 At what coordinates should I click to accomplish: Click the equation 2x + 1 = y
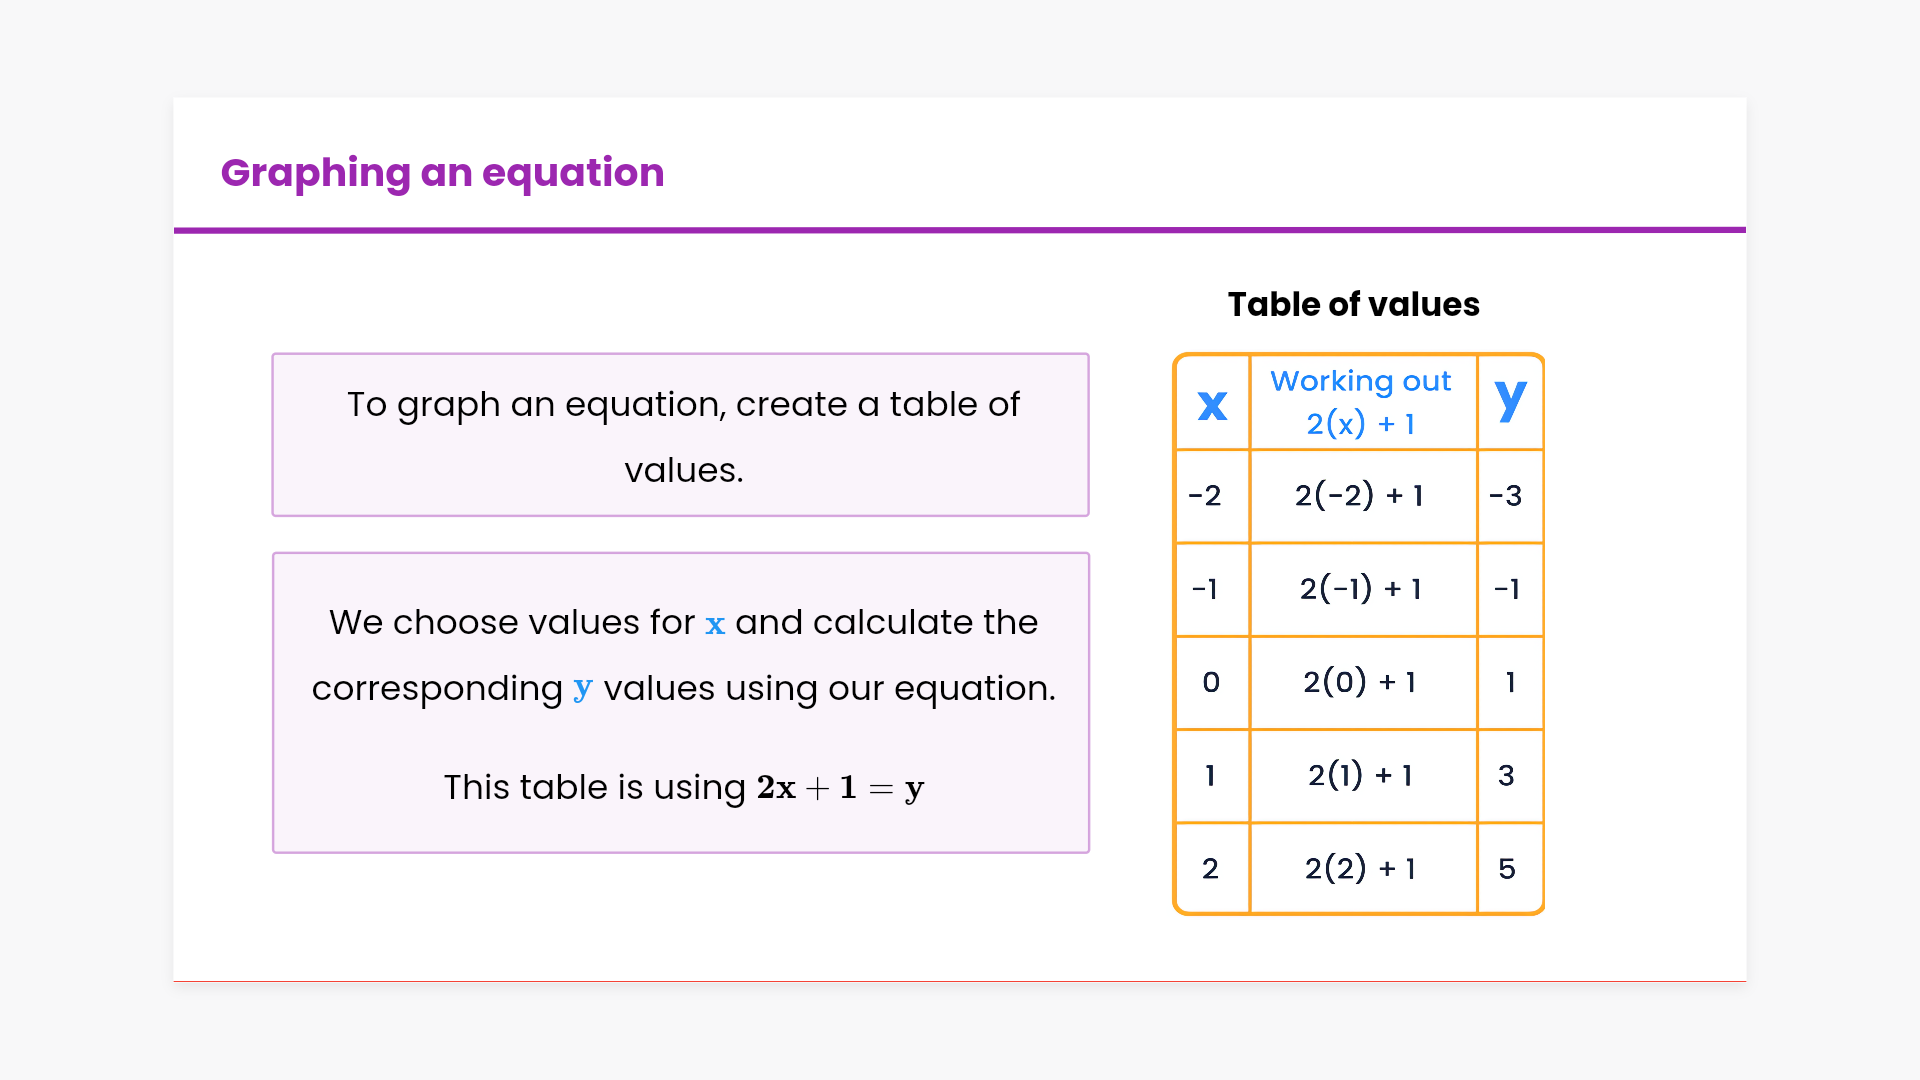point(840,788)
